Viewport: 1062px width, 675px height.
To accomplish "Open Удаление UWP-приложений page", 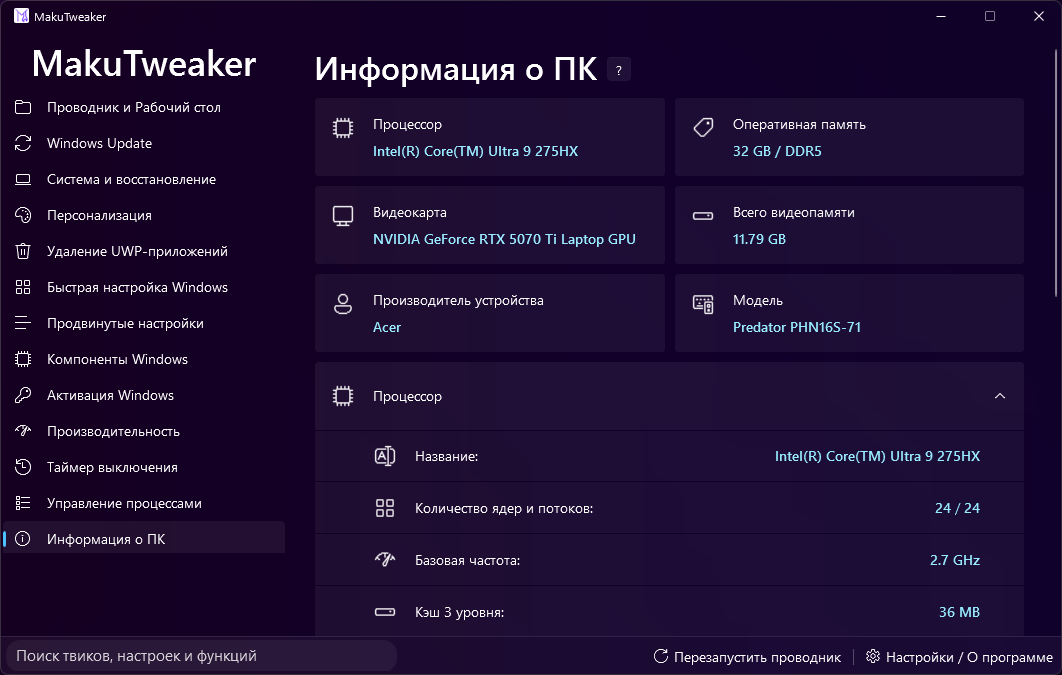I will (144, 251).
